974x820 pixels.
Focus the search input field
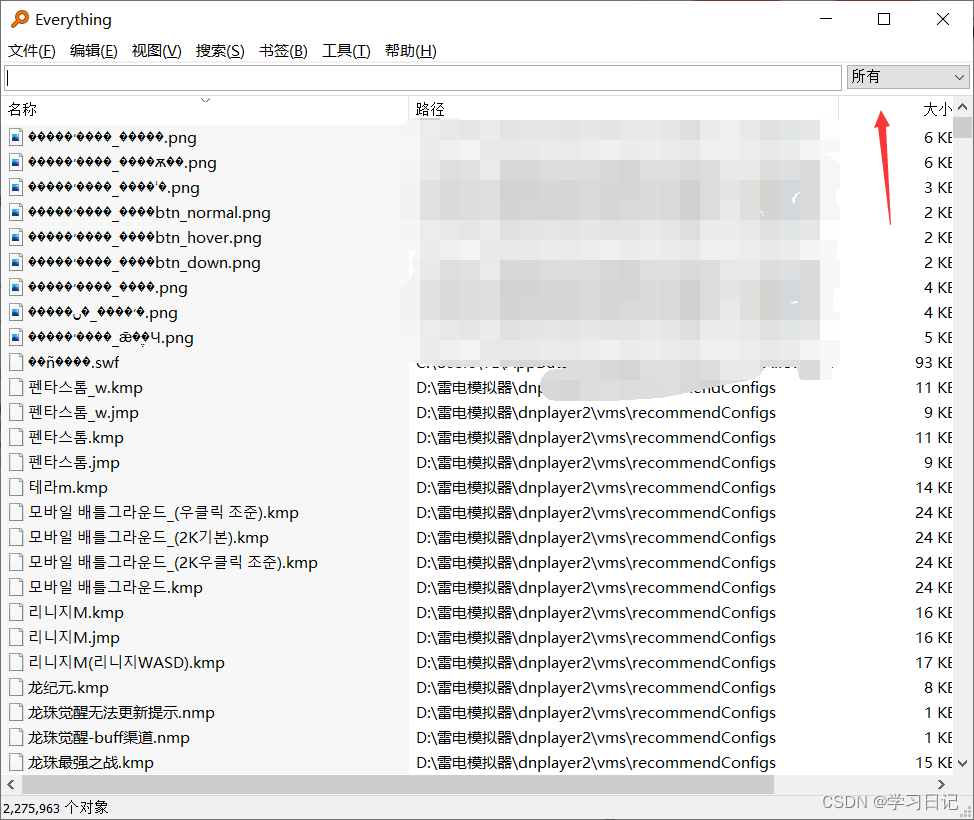[423, 78]
